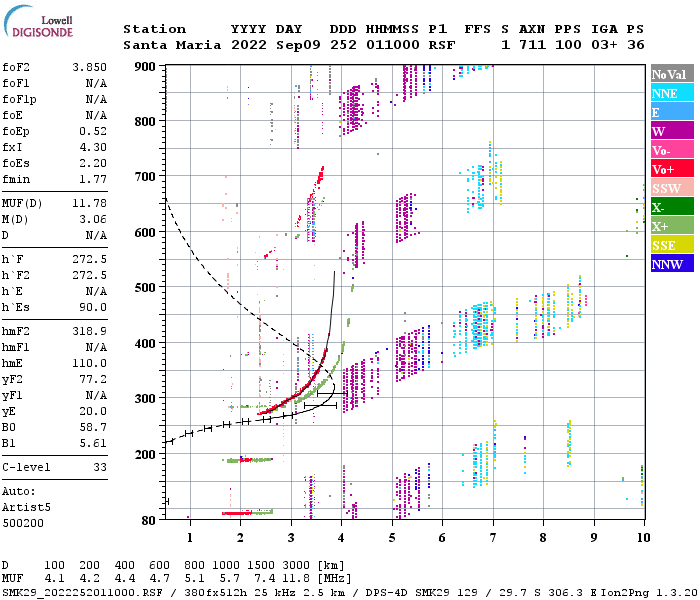Click the 1 MHz frequency axis label
700x600 pixels.
pyautogui.click(x=190, y=538)
